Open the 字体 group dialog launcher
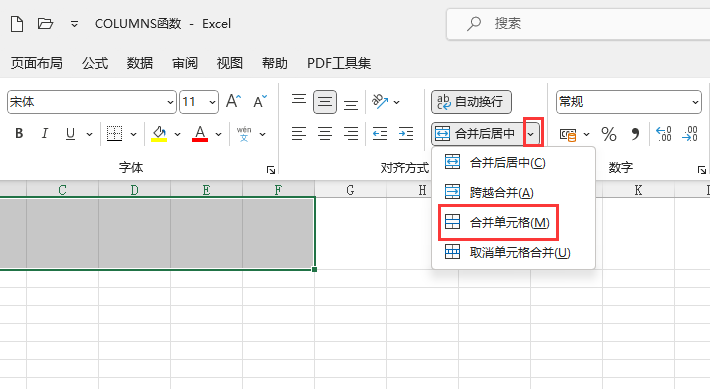710x389 pixels. click(271, 170)
